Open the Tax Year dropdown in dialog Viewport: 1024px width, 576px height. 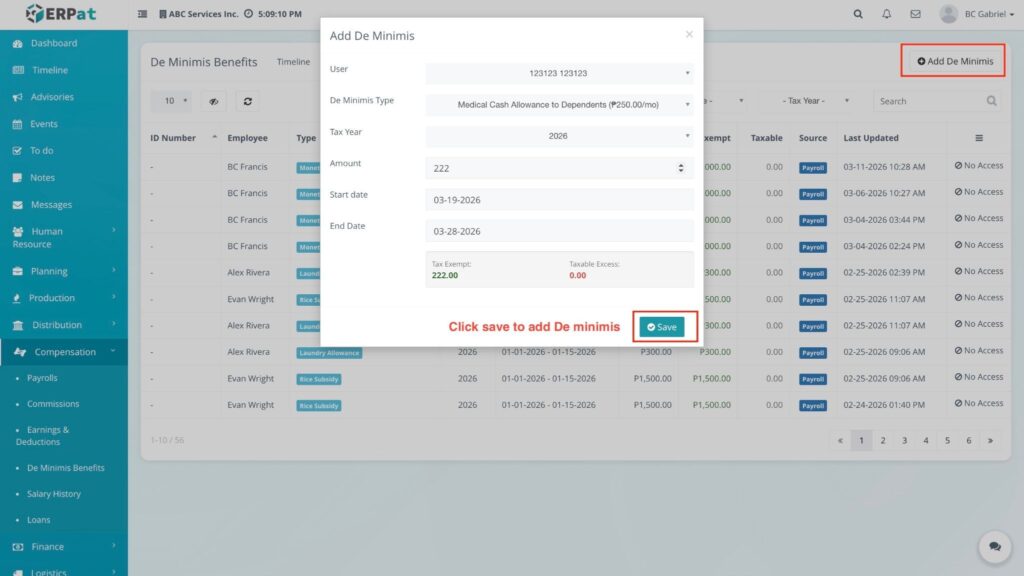point(559,136)
